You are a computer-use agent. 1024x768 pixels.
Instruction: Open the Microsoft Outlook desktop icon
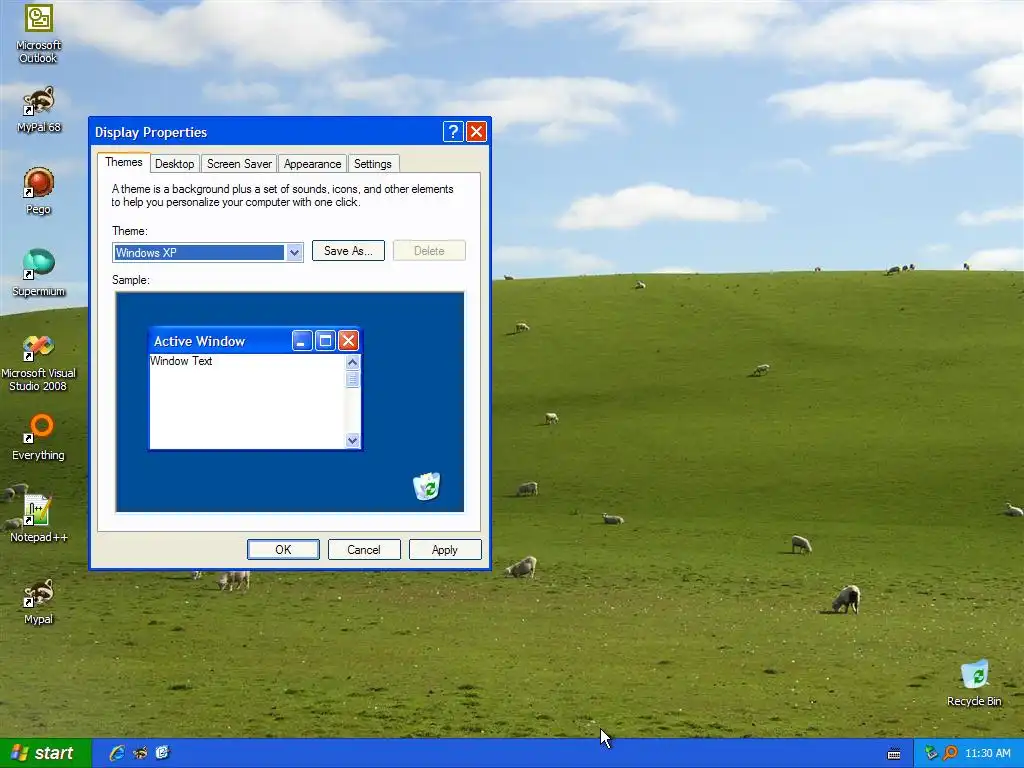pos(39,34)
